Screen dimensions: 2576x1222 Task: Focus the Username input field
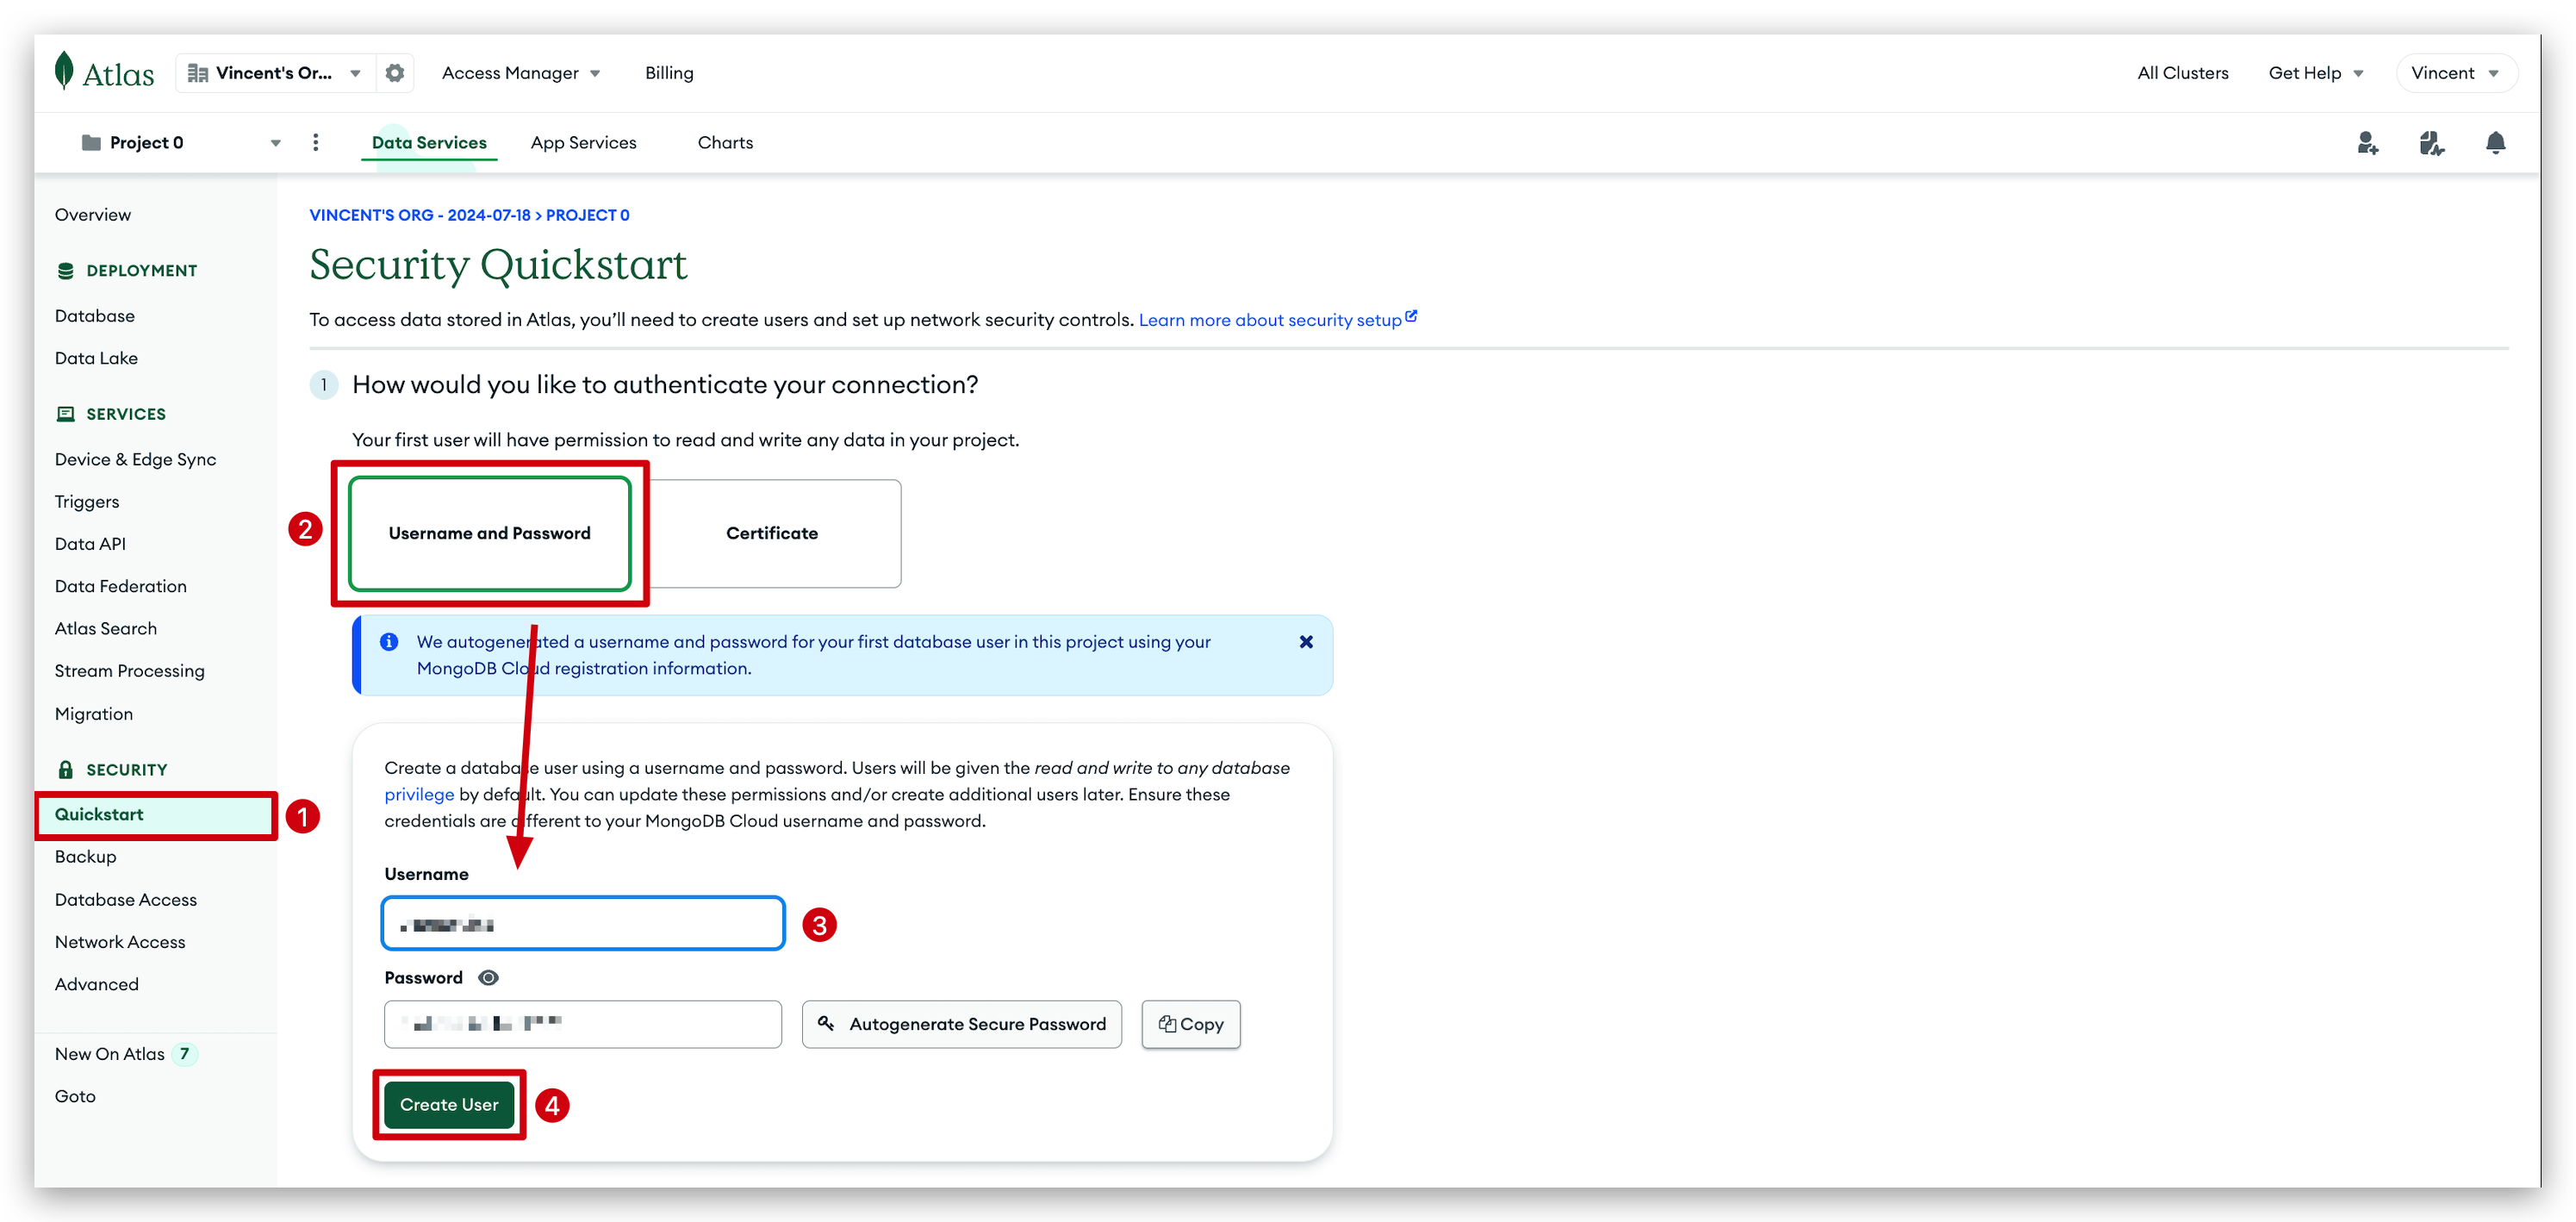583,923
